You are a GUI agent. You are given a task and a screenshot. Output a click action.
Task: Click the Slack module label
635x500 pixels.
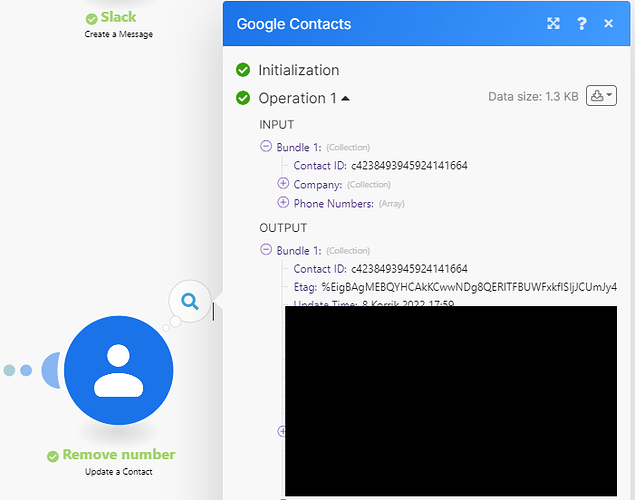[x=118, y=17]
